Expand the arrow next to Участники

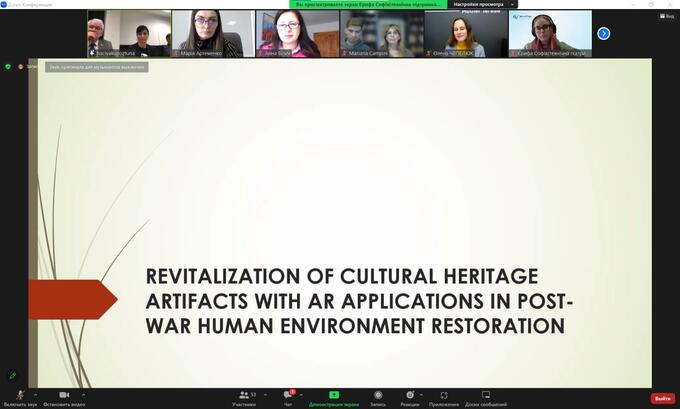[265, 394]
